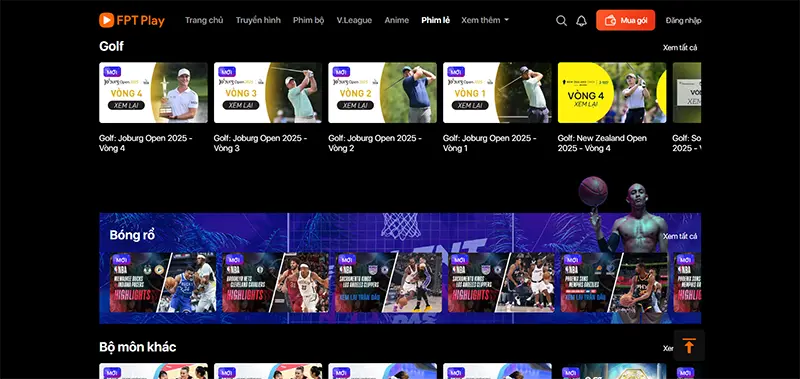Select the Phim lẻ navigation item
The height and width of the screenshot is (379, 800).
435,20
